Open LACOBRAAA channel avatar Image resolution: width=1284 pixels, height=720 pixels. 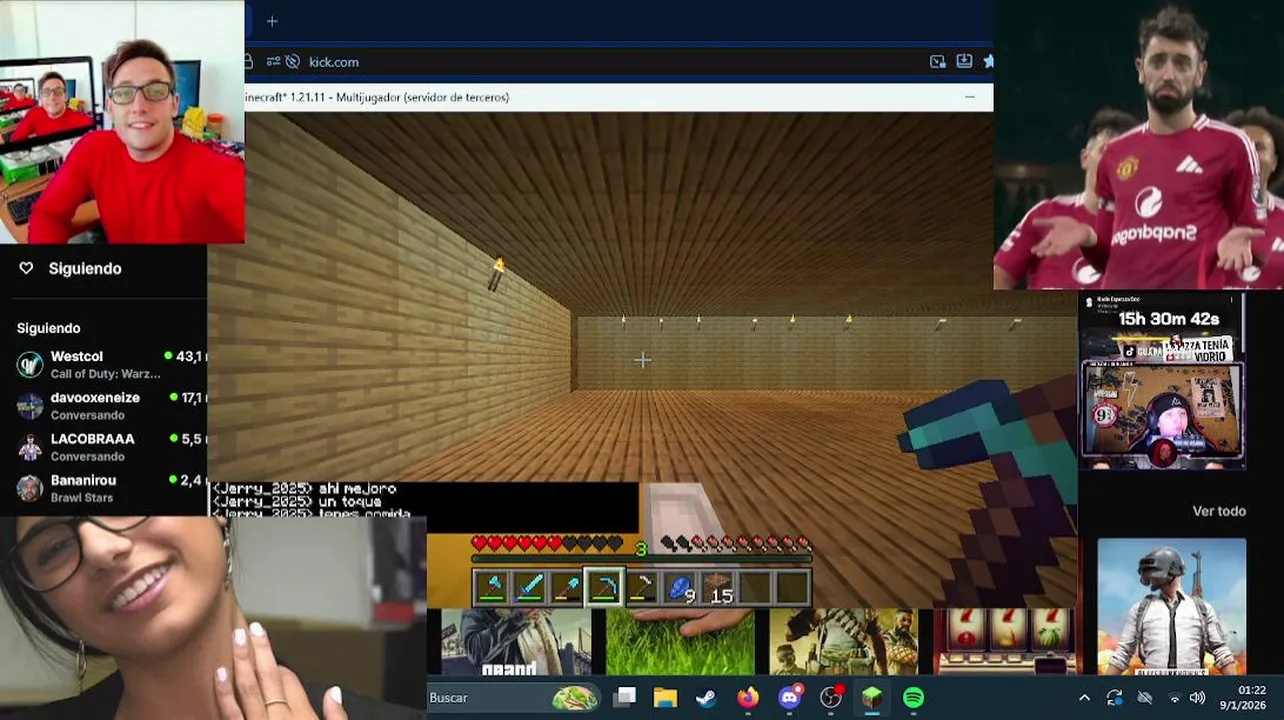(x=30, y=447)
